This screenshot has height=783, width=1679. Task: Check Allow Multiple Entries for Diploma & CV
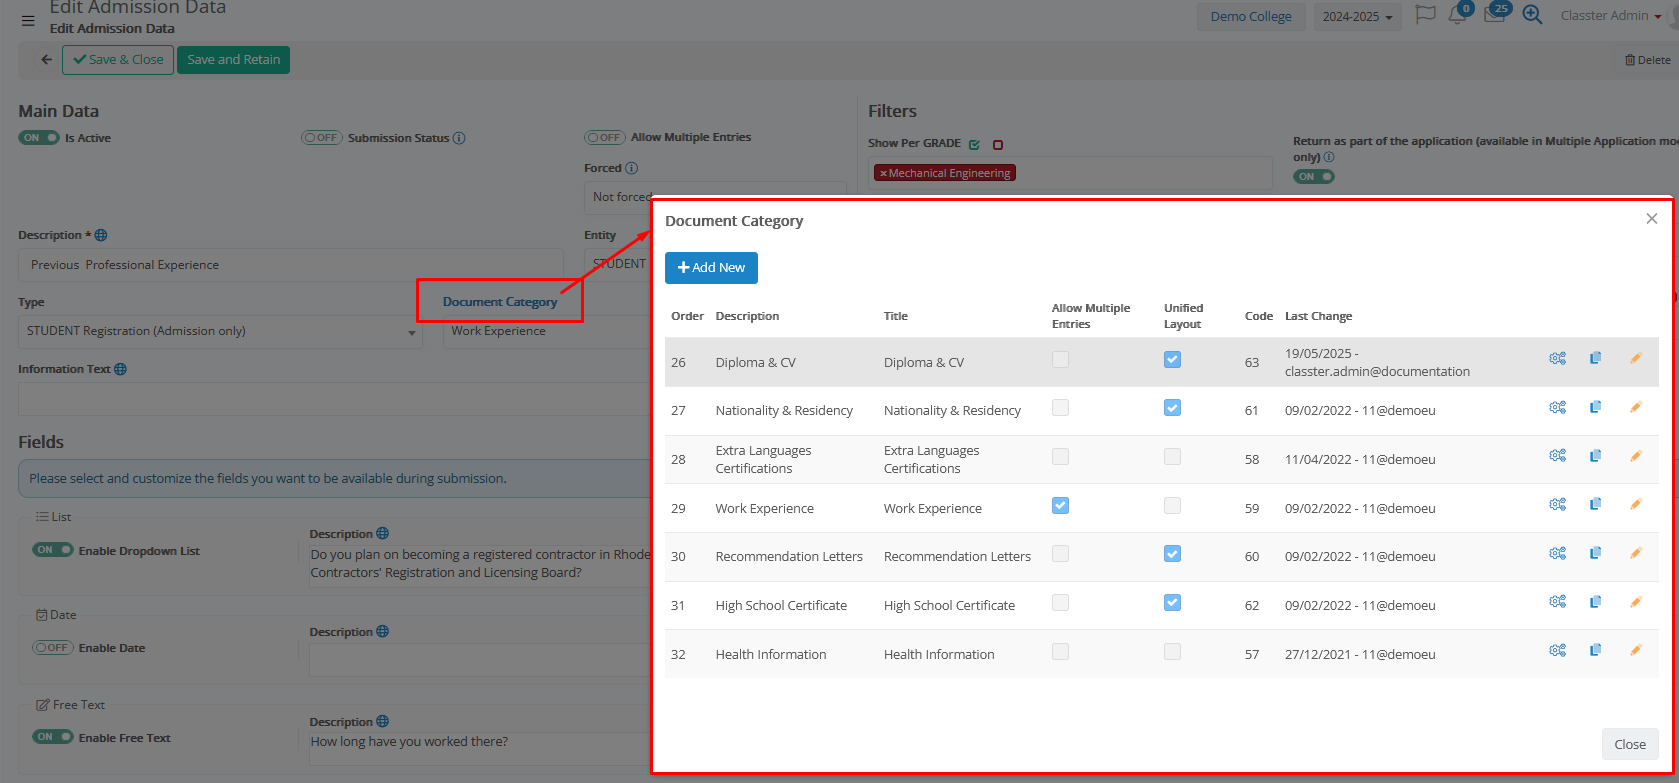(1061, 360)
